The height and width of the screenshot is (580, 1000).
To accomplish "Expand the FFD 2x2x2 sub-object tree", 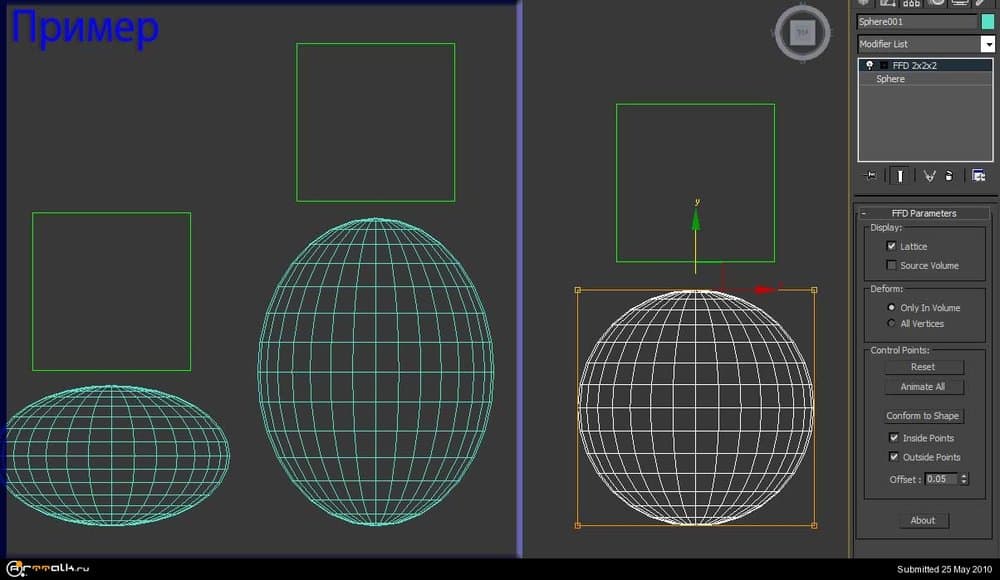I will 884,65.
